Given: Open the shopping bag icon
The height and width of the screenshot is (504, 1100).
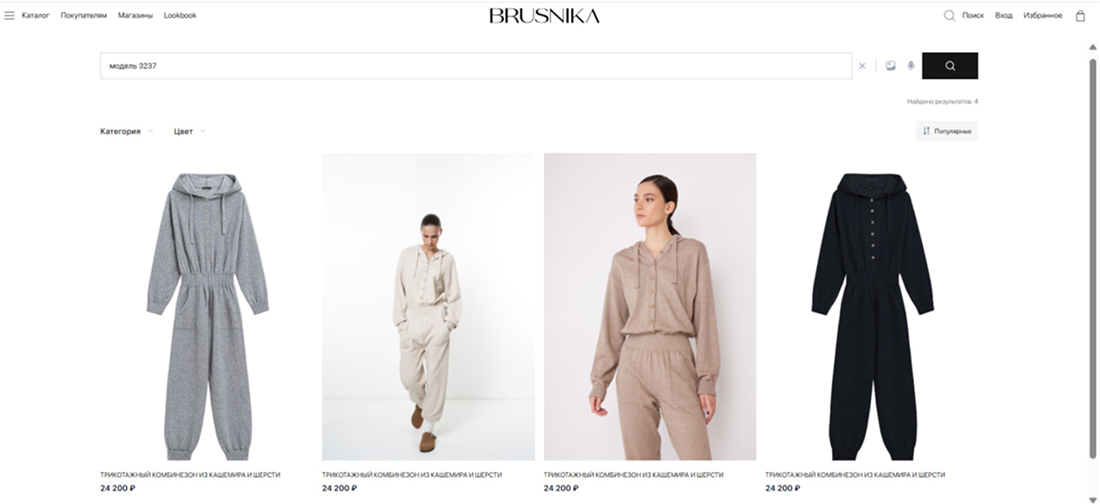Looking at the screenshot, I should 1080,15.
